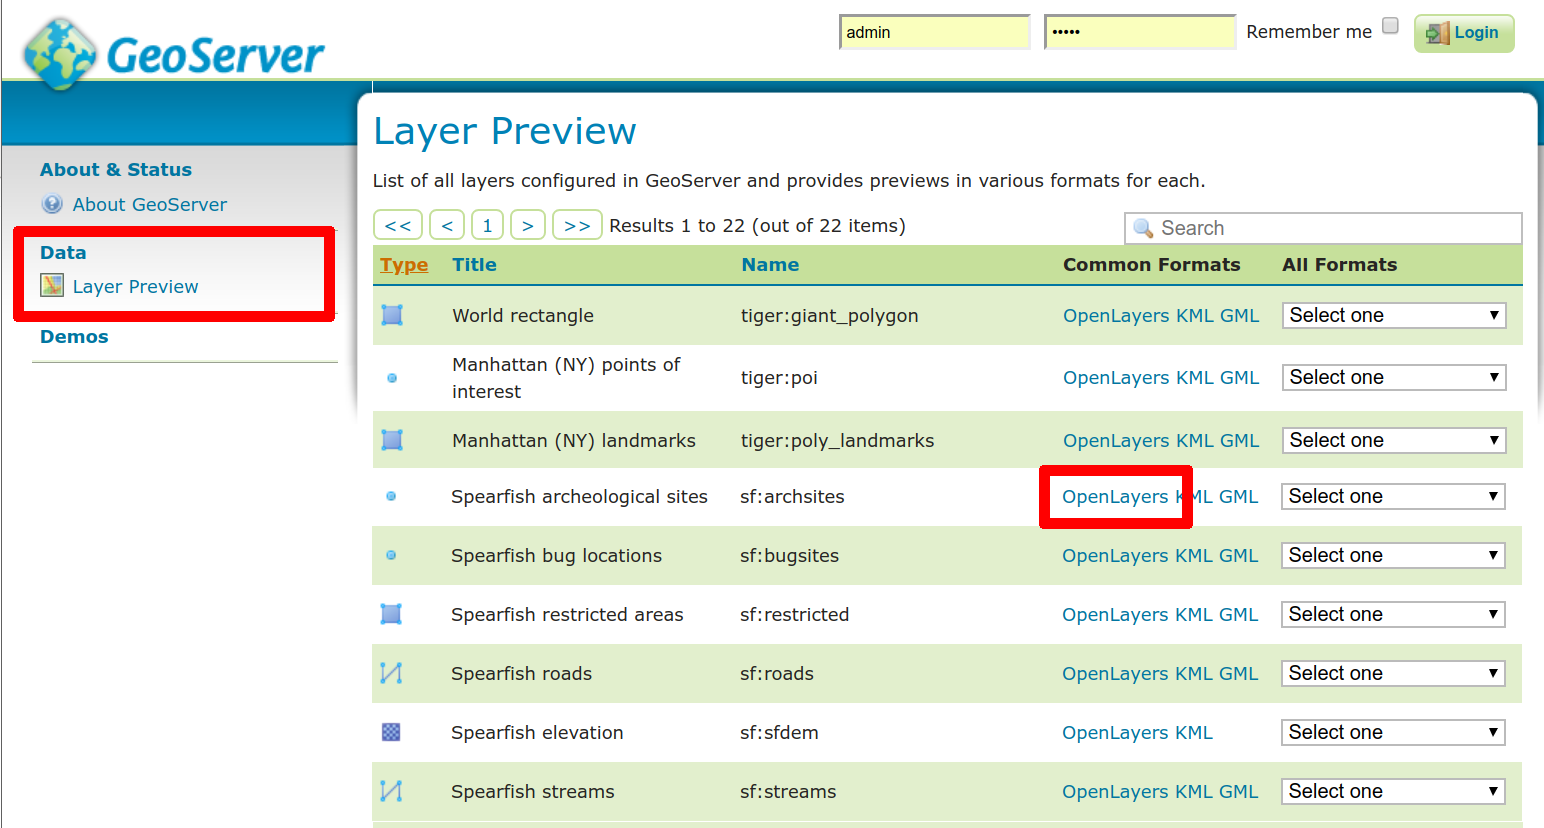Click raster icon for Spearfish elevation

point(391,732)
